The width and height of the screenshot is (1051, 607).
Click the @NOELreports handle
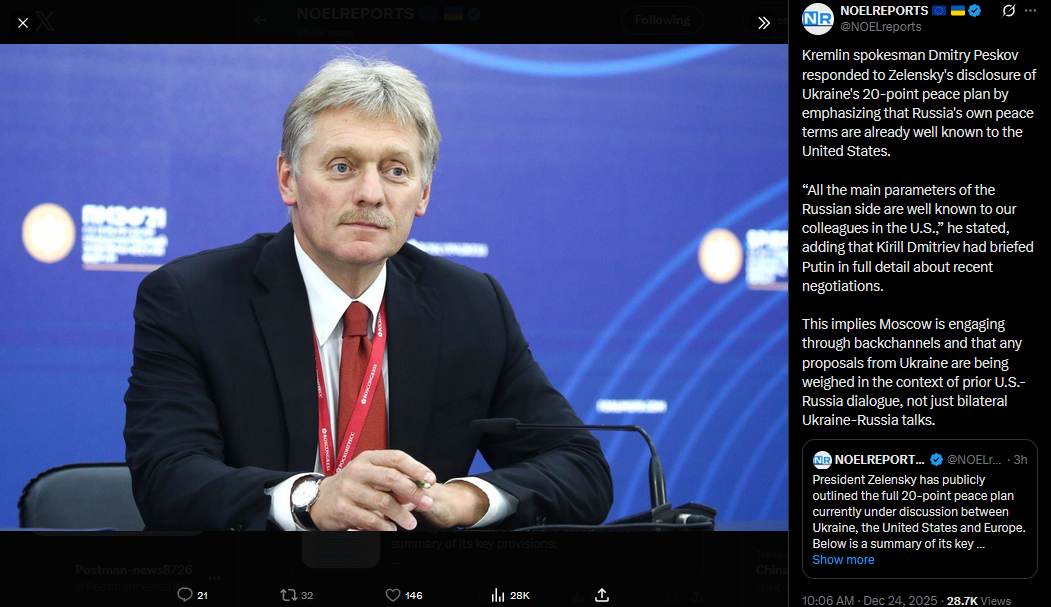(881, 27)
